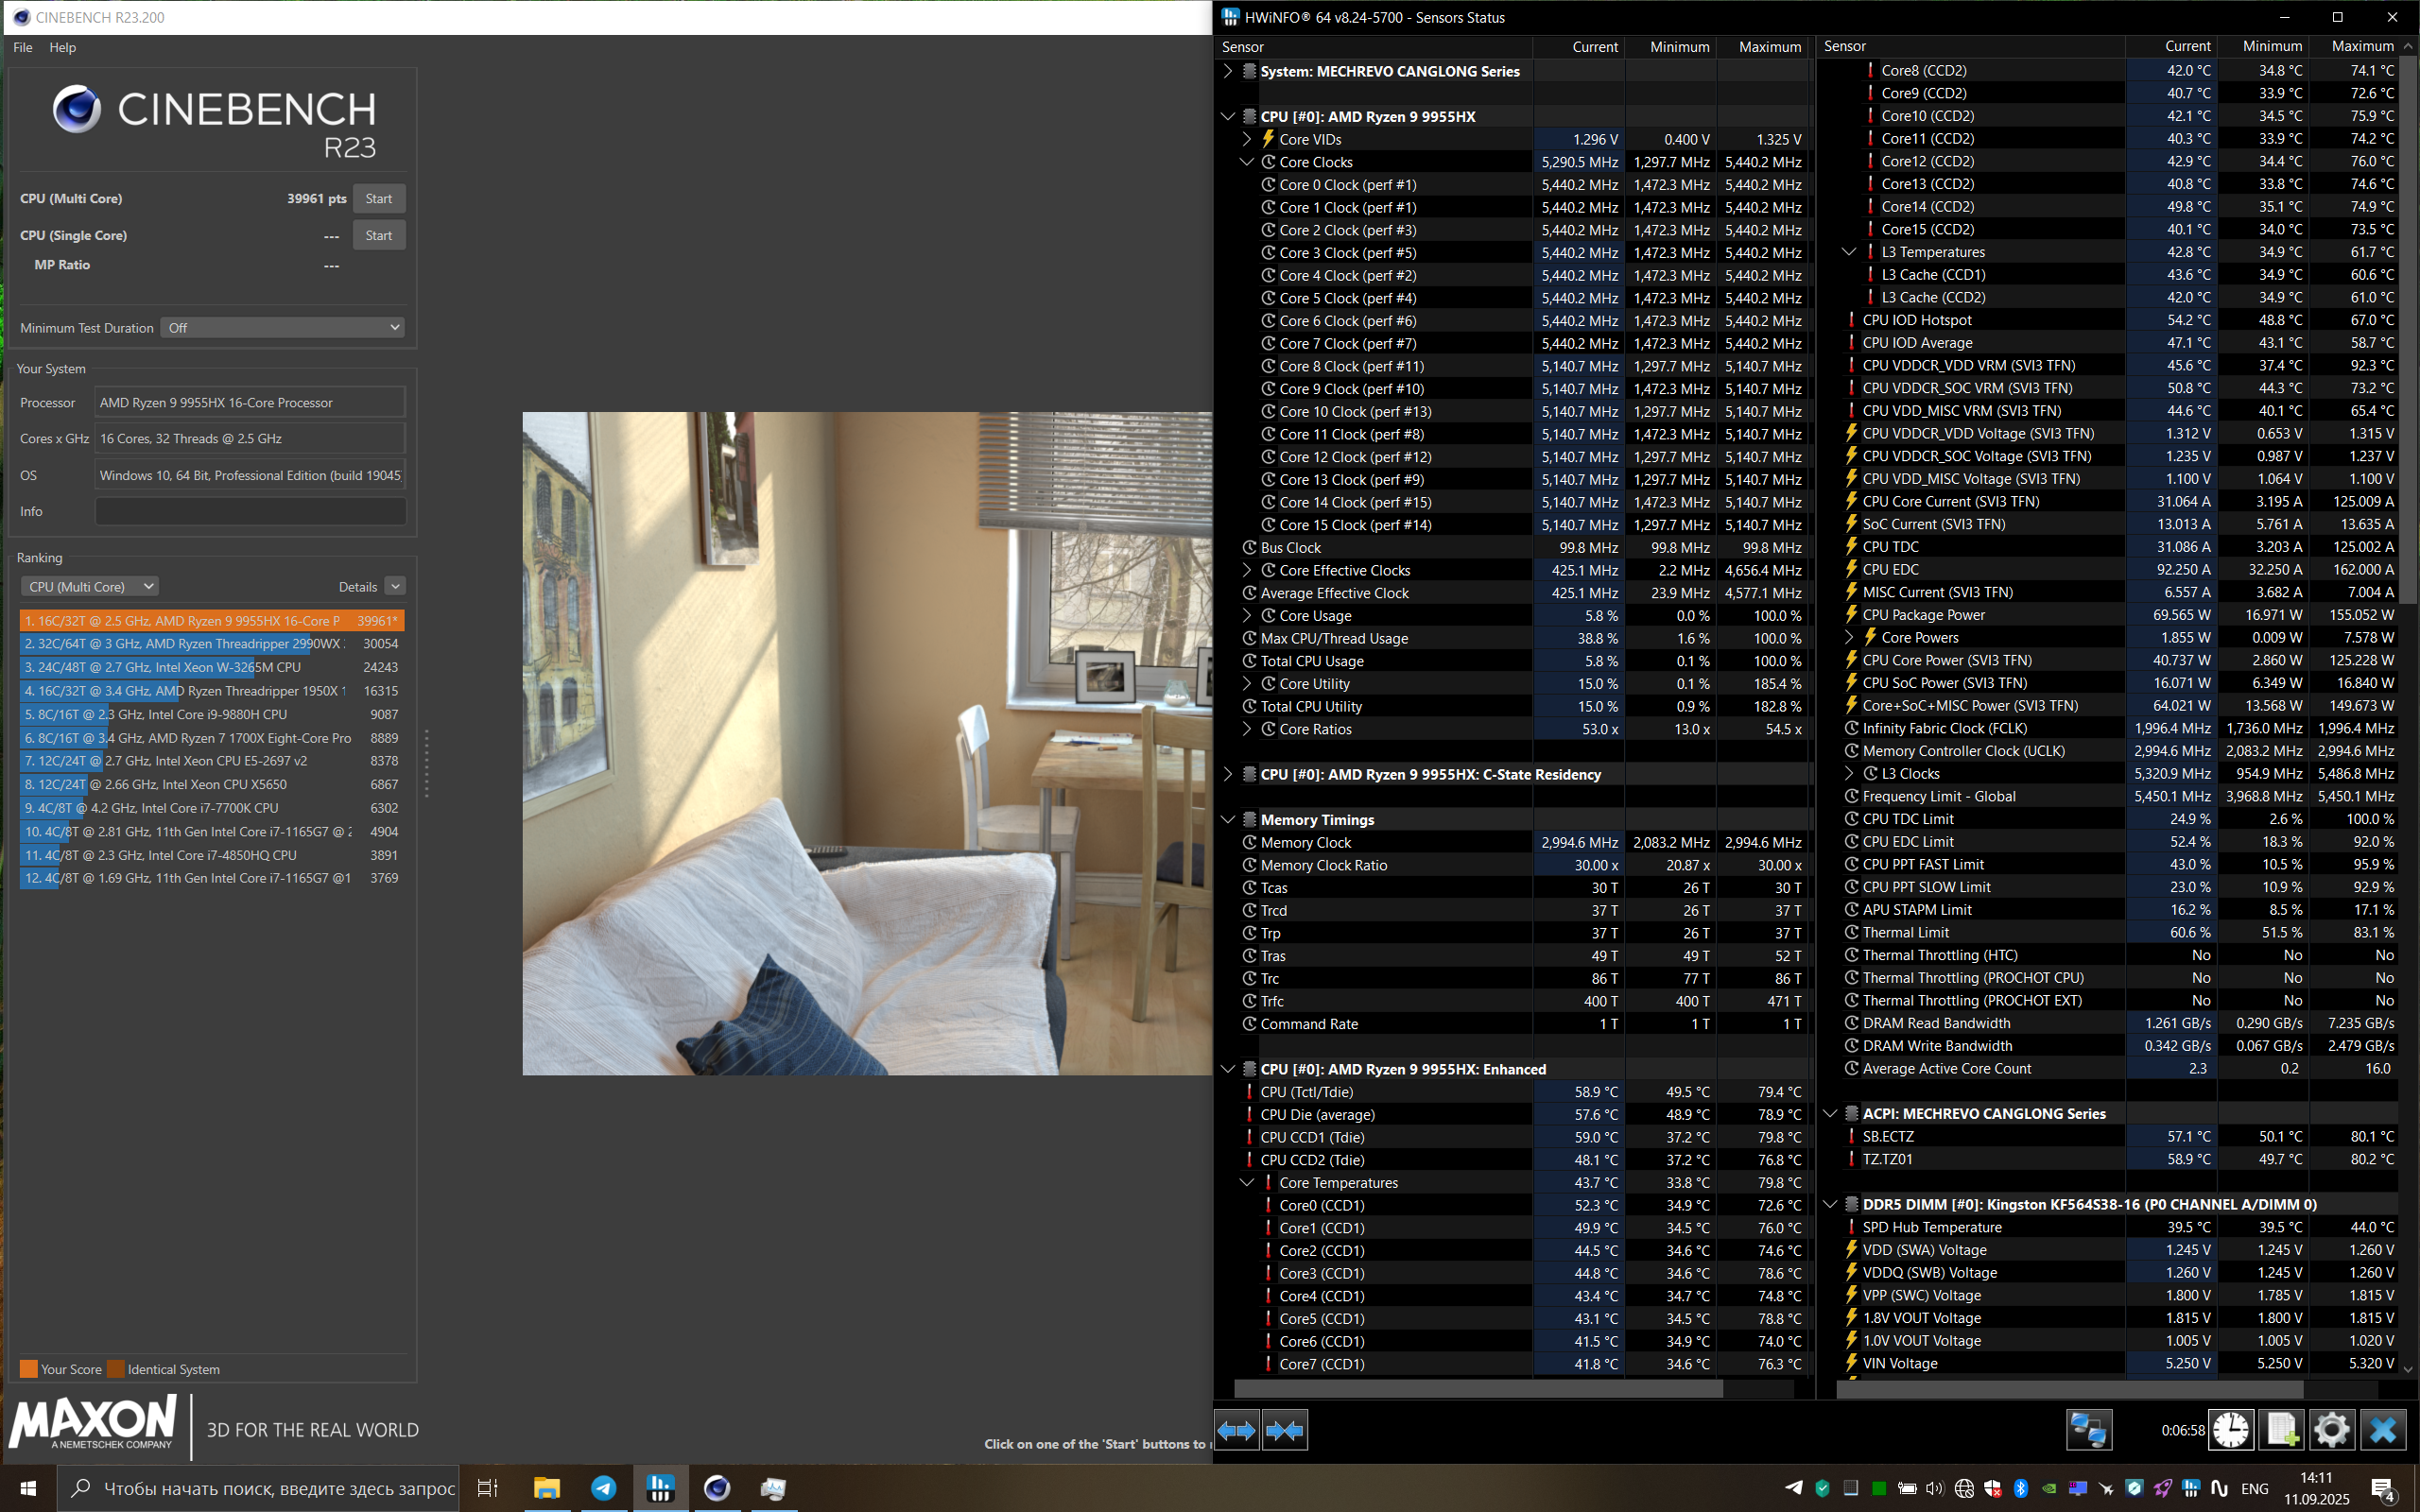Click the Windows search box on taskbar
2420x1512 pixels.
pos(258,1488)
